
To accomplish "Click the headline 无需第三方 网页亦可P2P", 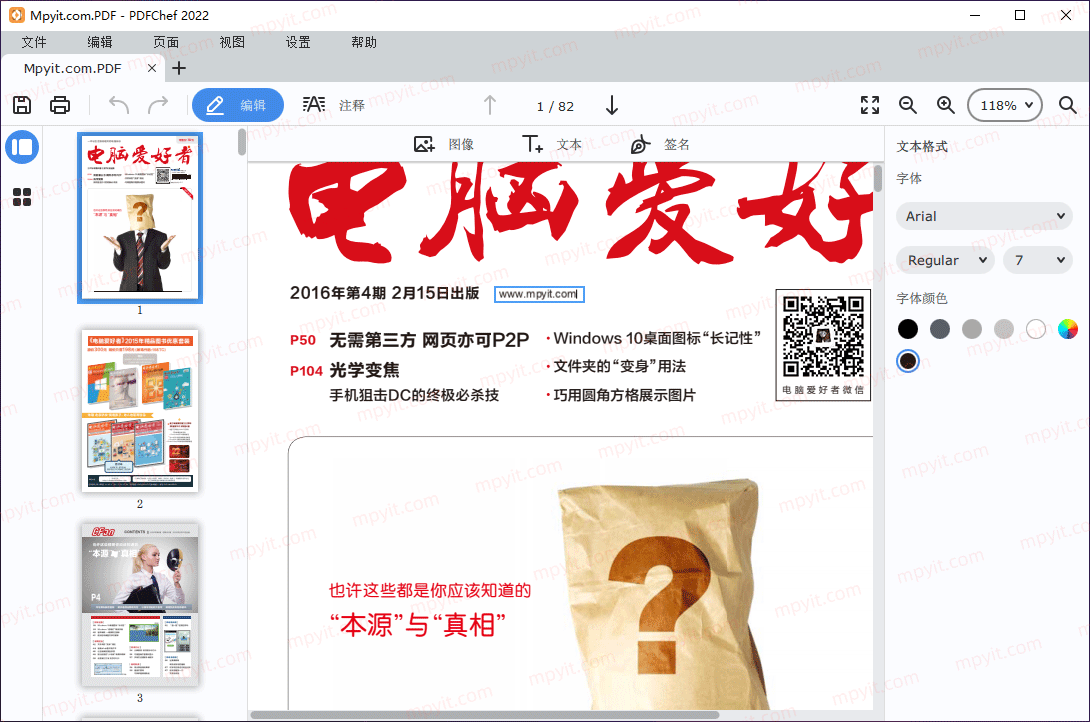I will coord(429,340).
